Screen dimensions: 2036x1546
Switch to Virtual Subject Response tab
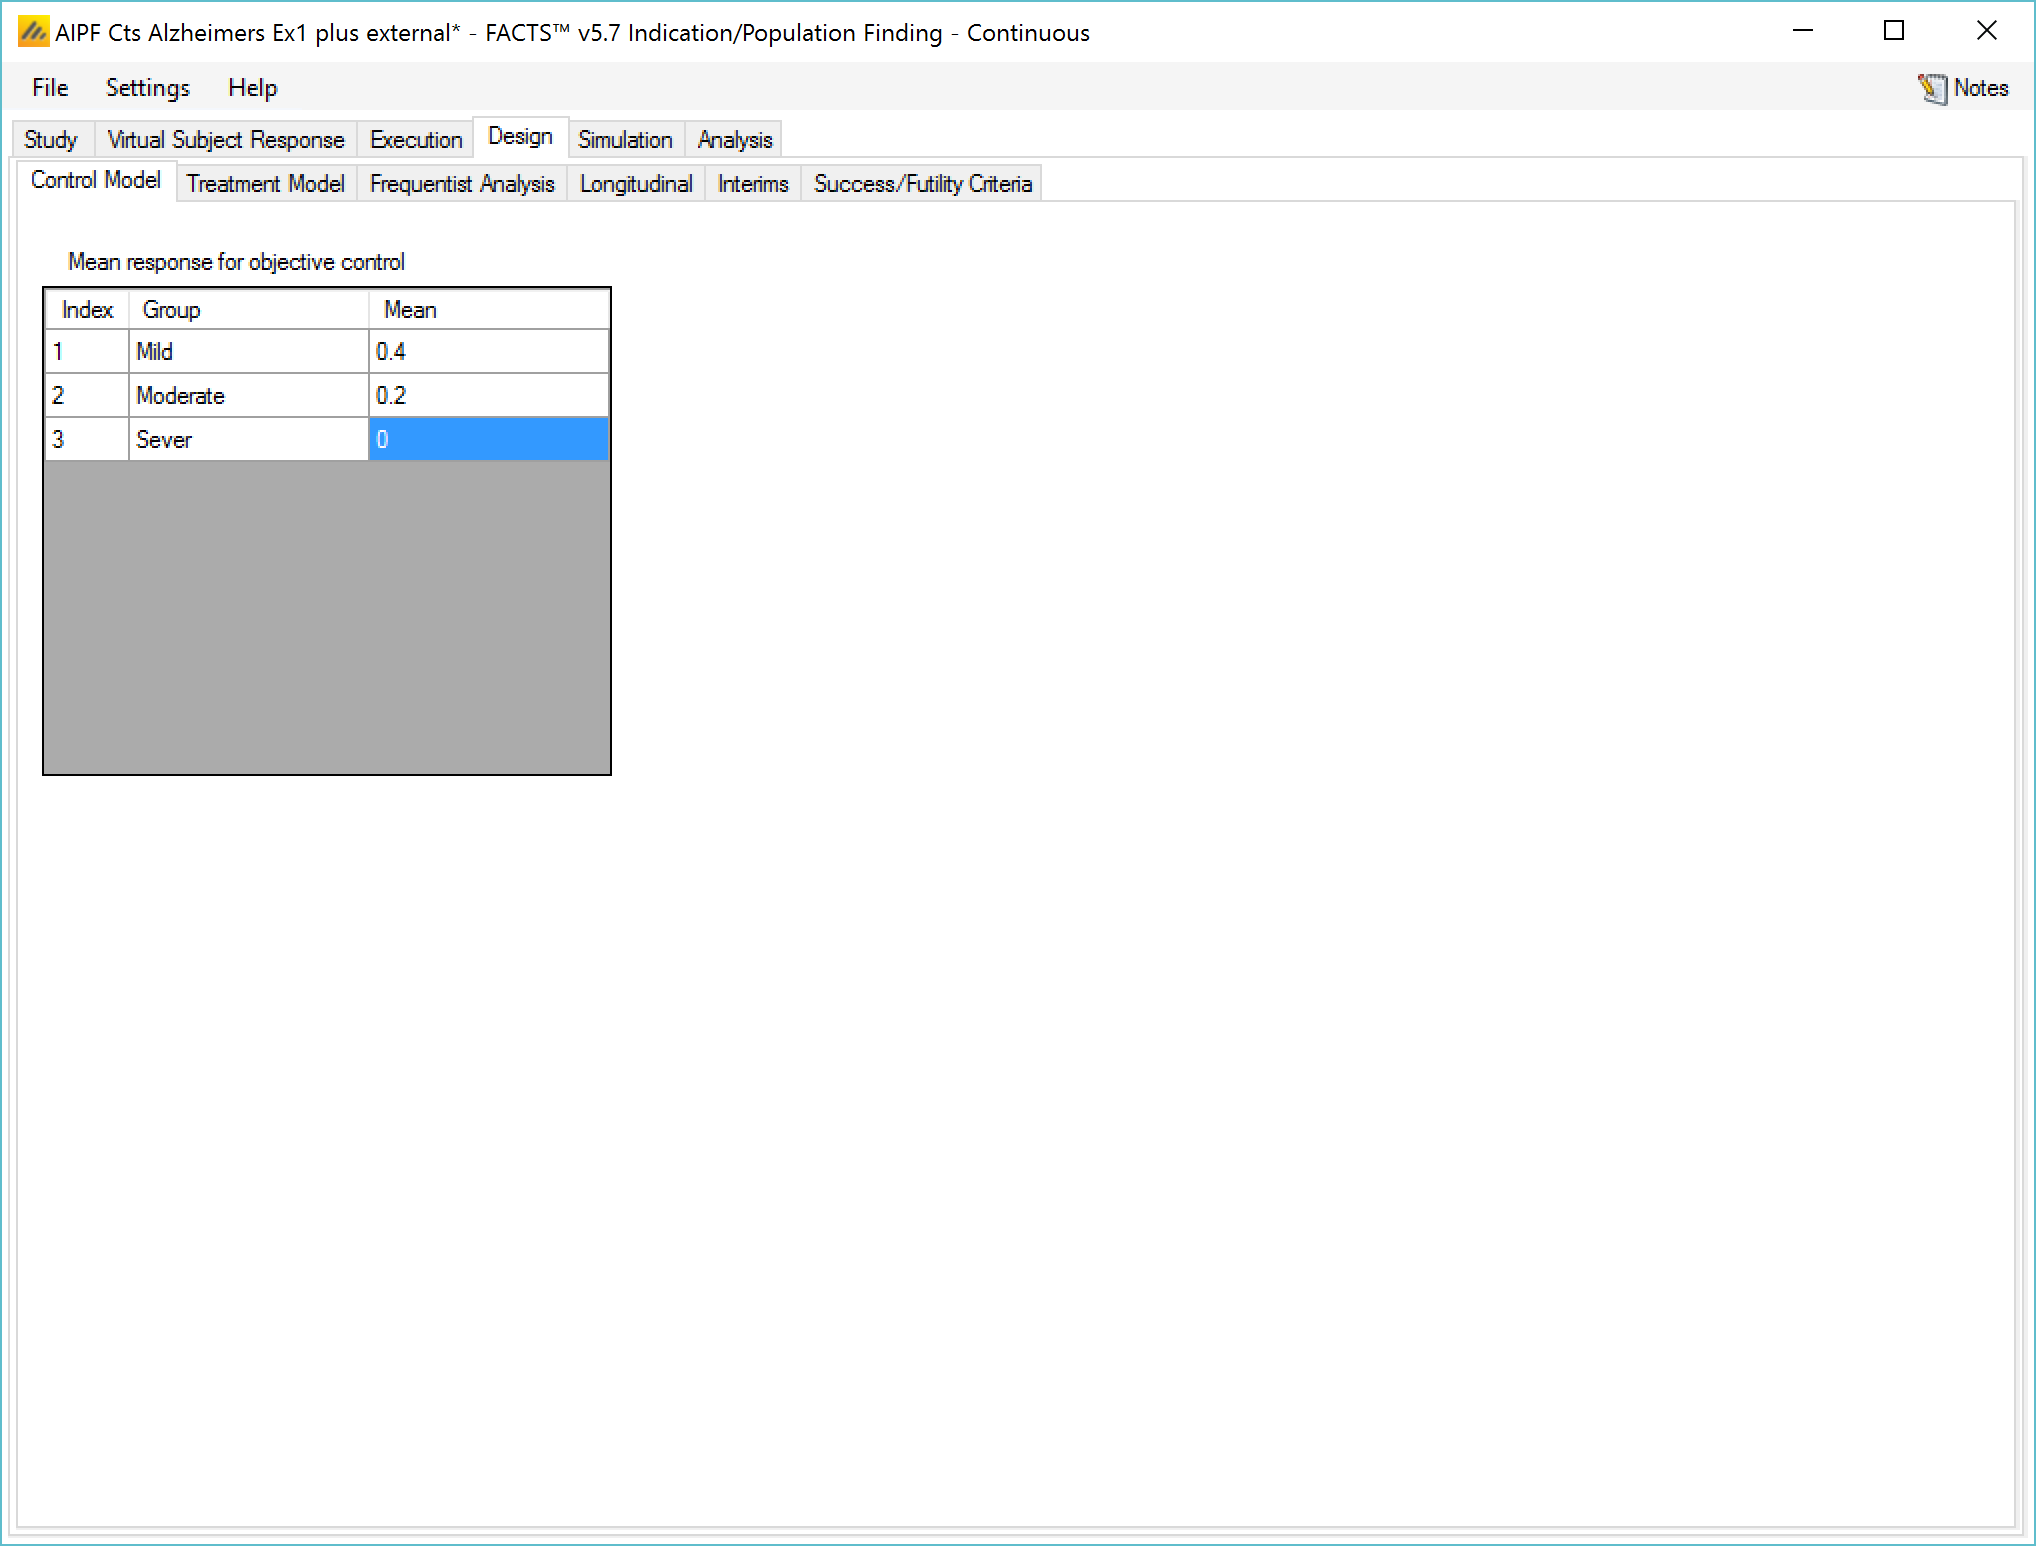tap(225, 140)
